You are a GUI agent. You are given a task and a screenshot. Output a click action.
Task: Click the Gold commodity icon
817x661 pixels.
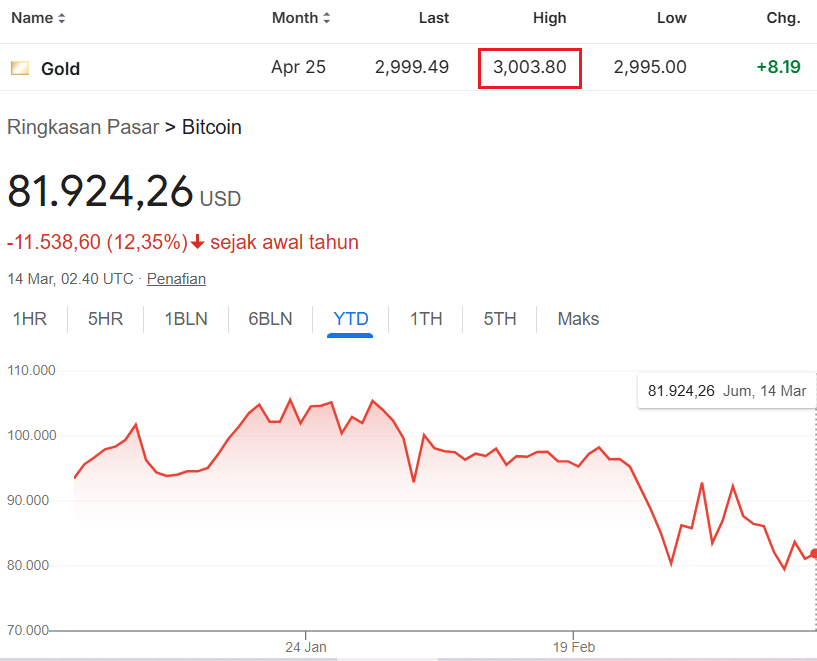coord(18,67)
